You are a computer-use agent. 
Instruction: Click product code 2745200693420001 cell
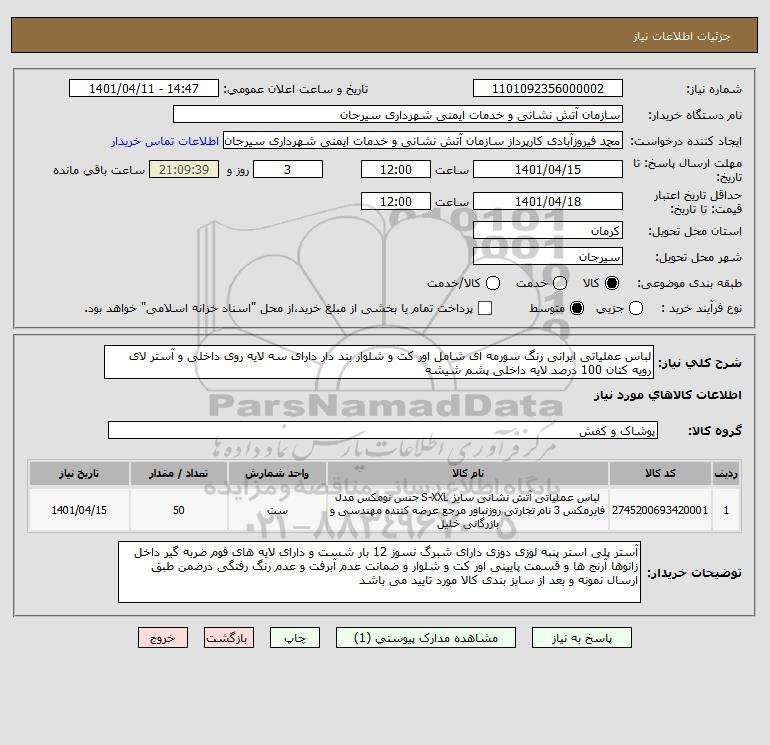click(x=660, y=510)
